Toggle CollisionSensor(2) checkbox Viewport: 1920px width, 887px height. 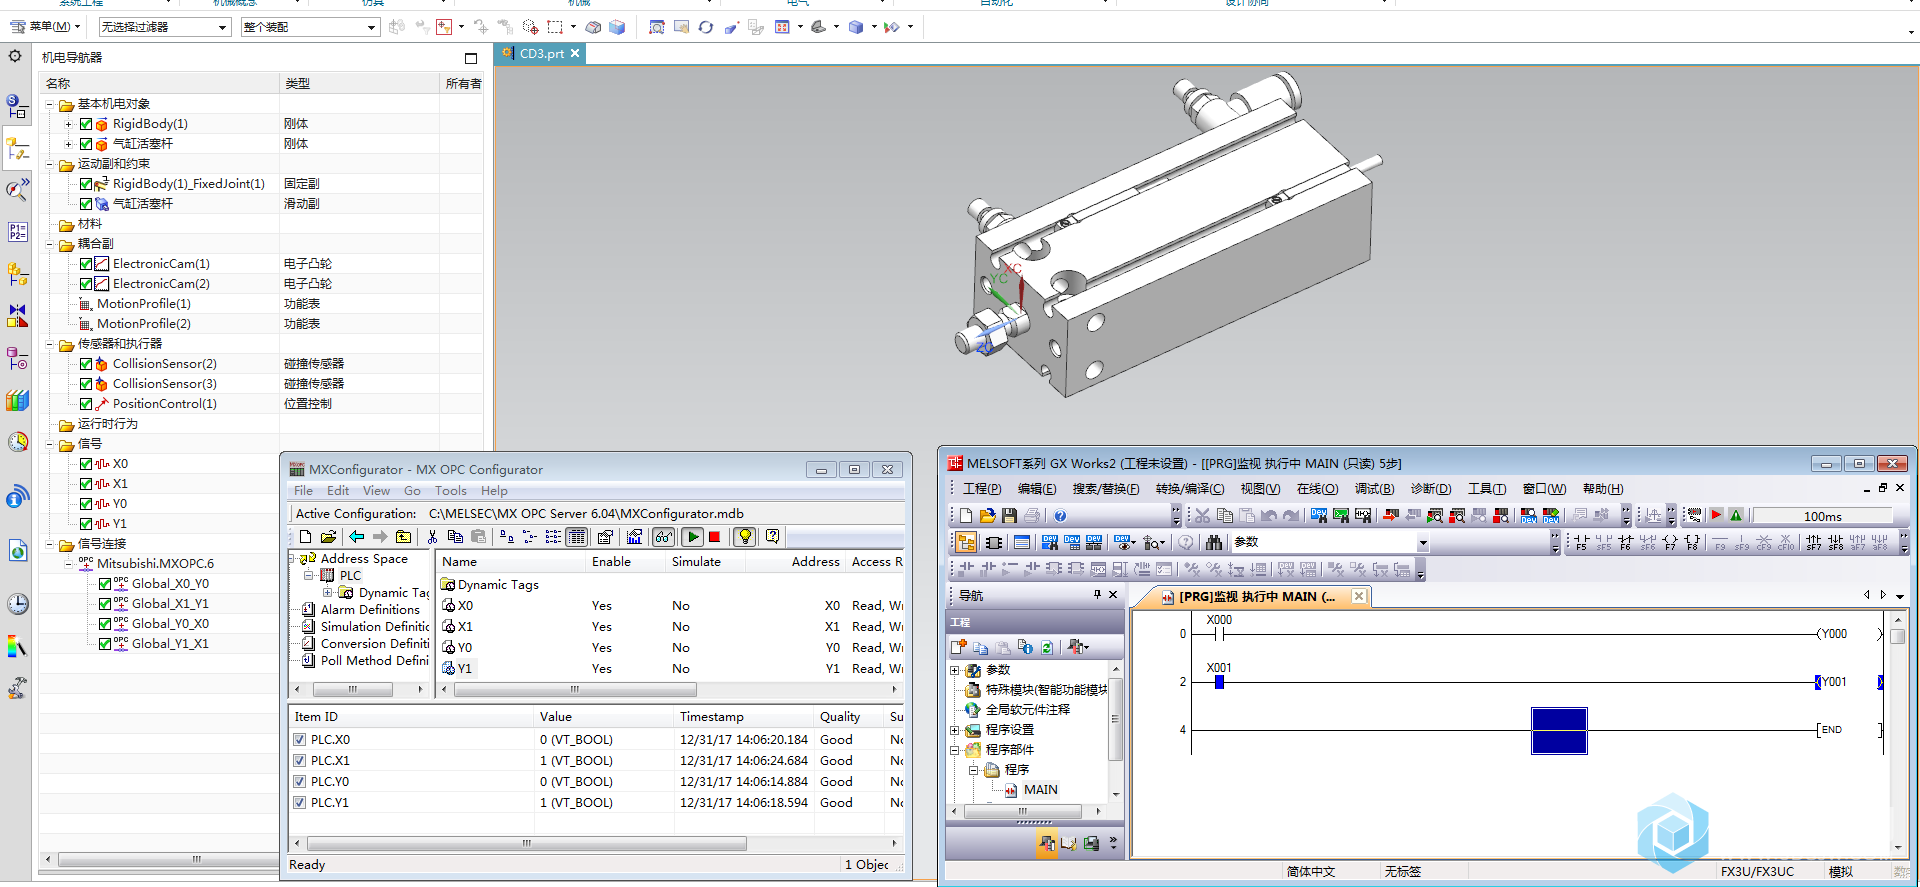(86, 364)
